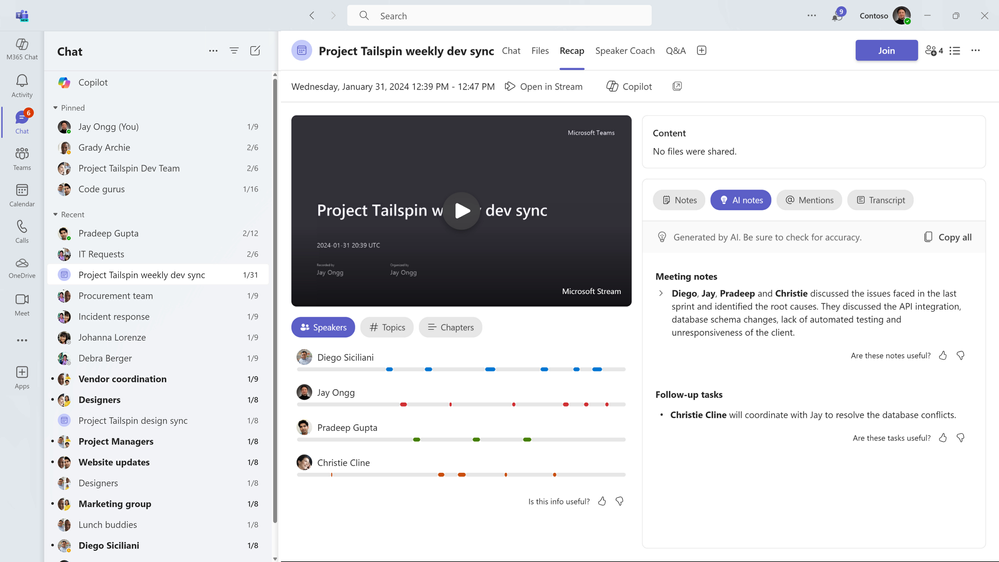Screen dimensions: 999x562
Task: Open the Speaker Coach tab
Action: click(x=625, y=50)
